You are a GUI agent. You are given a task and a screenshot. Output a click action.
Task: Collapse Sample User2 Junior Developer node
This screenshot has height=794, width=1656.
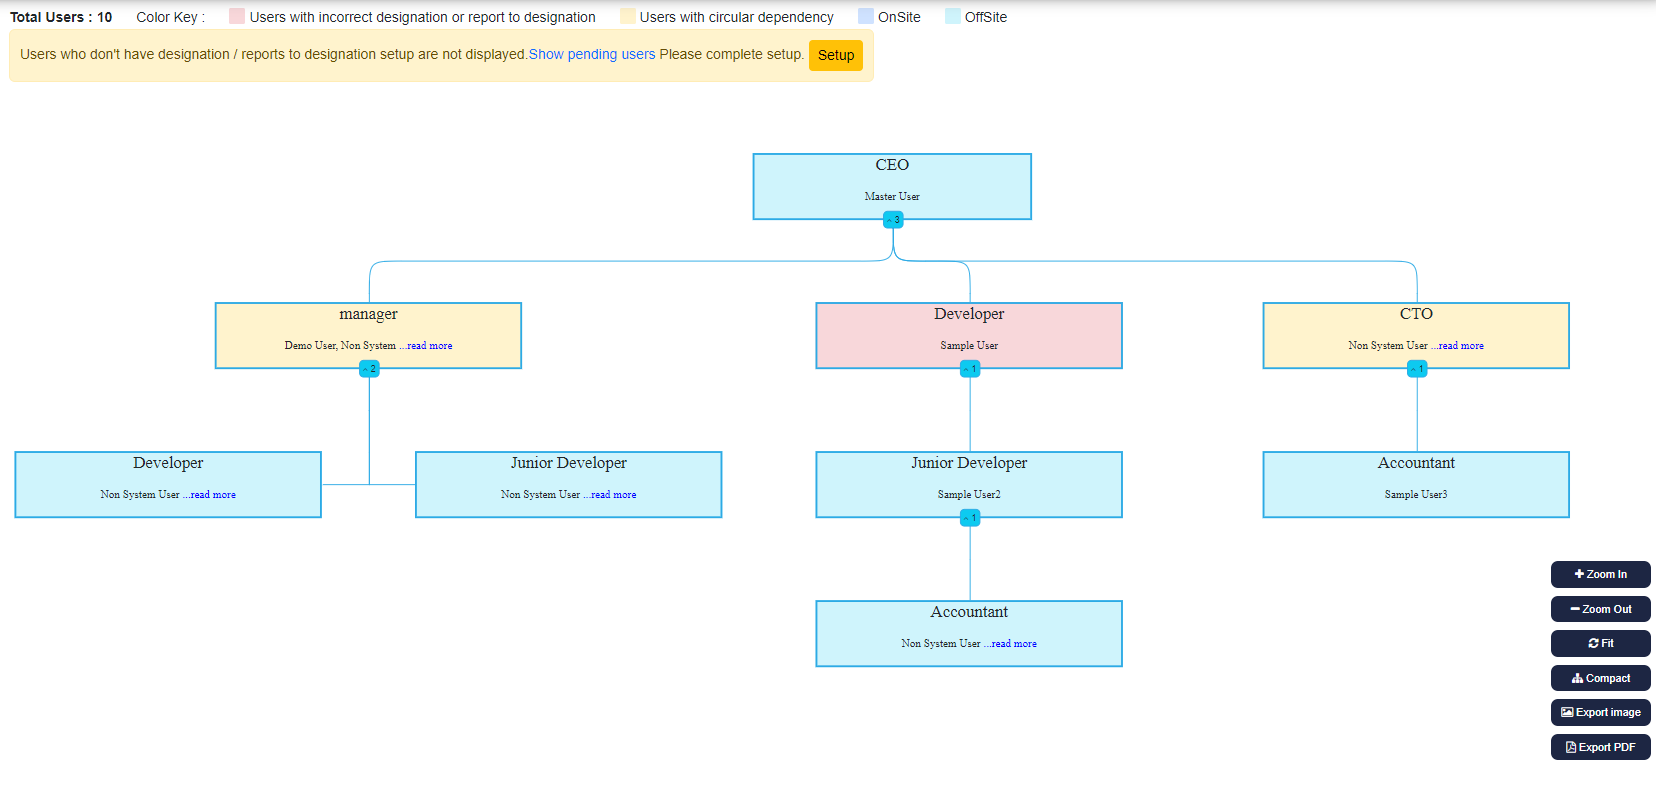[970, 518]
